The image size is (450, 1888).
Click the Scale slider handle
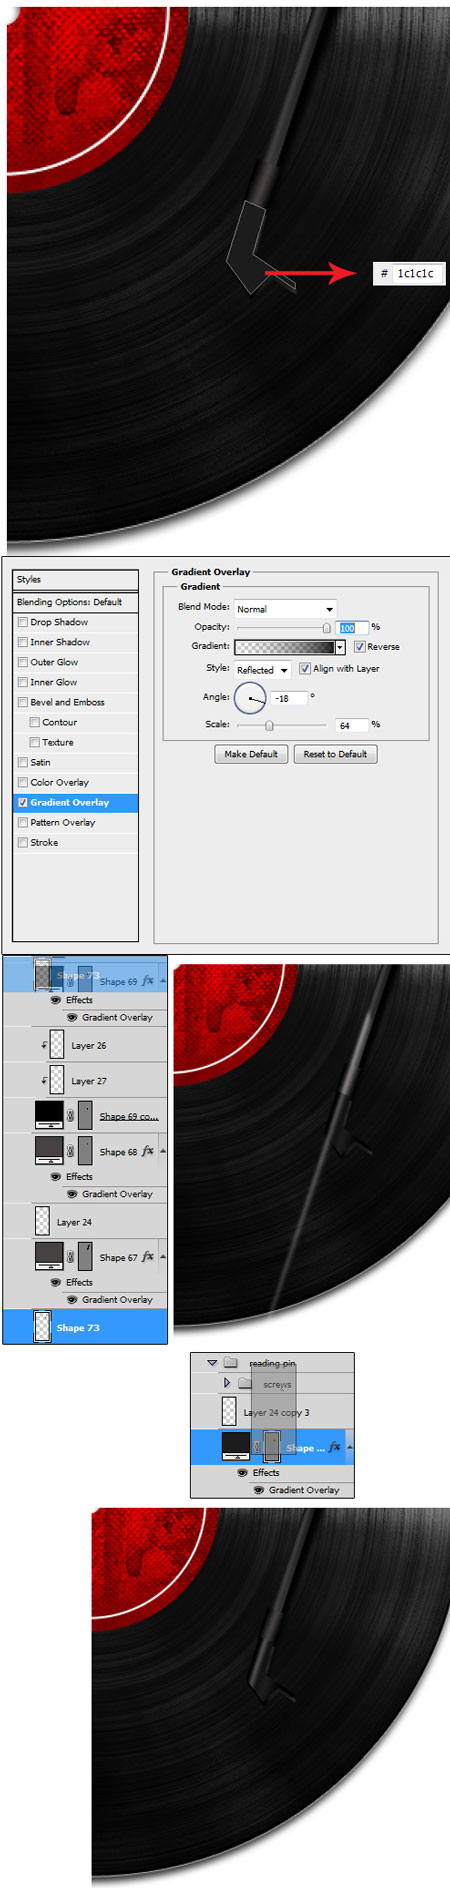pos(269,725)
